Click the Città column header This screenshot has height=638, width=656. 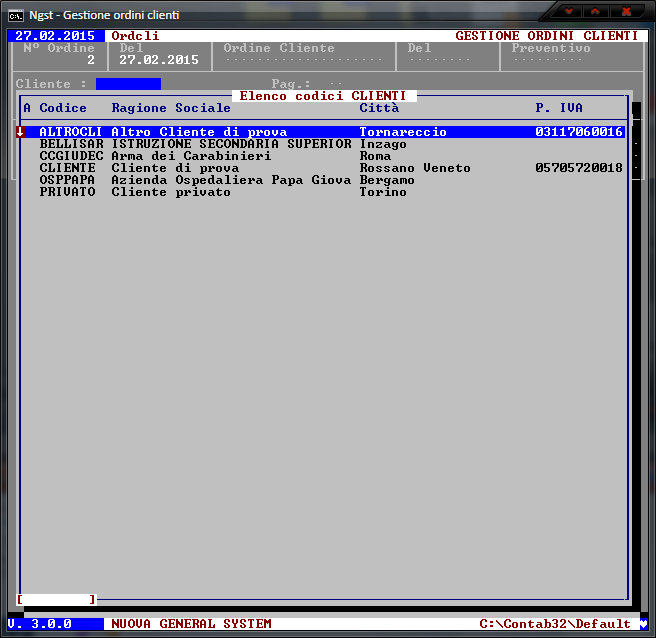click(379, 108)
